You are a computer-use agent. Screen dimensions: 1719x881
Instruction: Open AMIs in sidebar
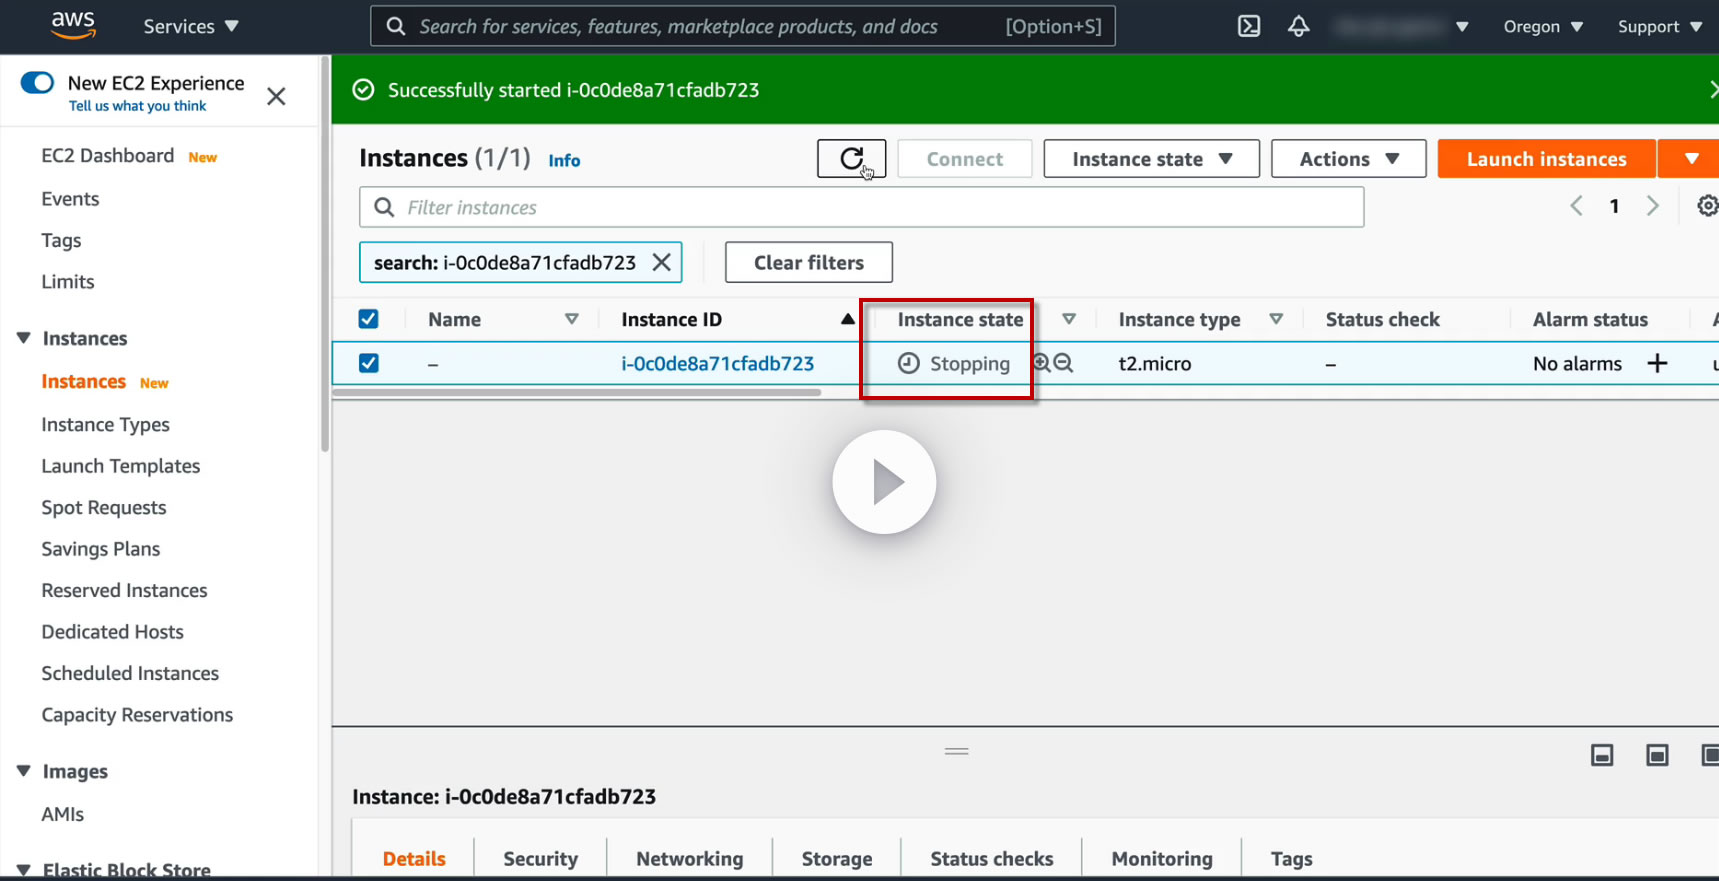click(x=62, y=814)
